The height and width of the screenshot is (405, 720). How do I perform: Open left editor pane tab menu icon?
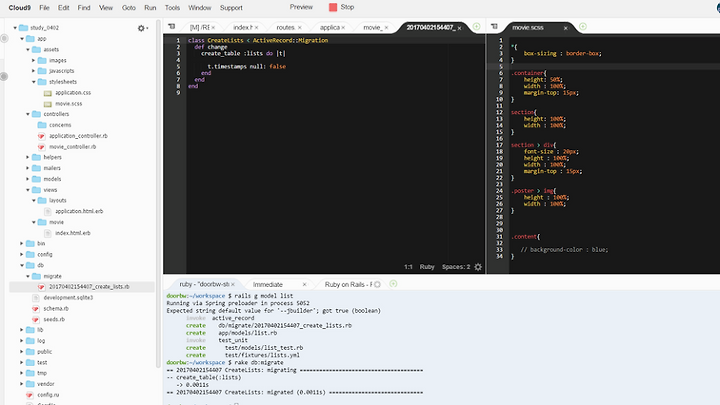(x=172, y=27)
